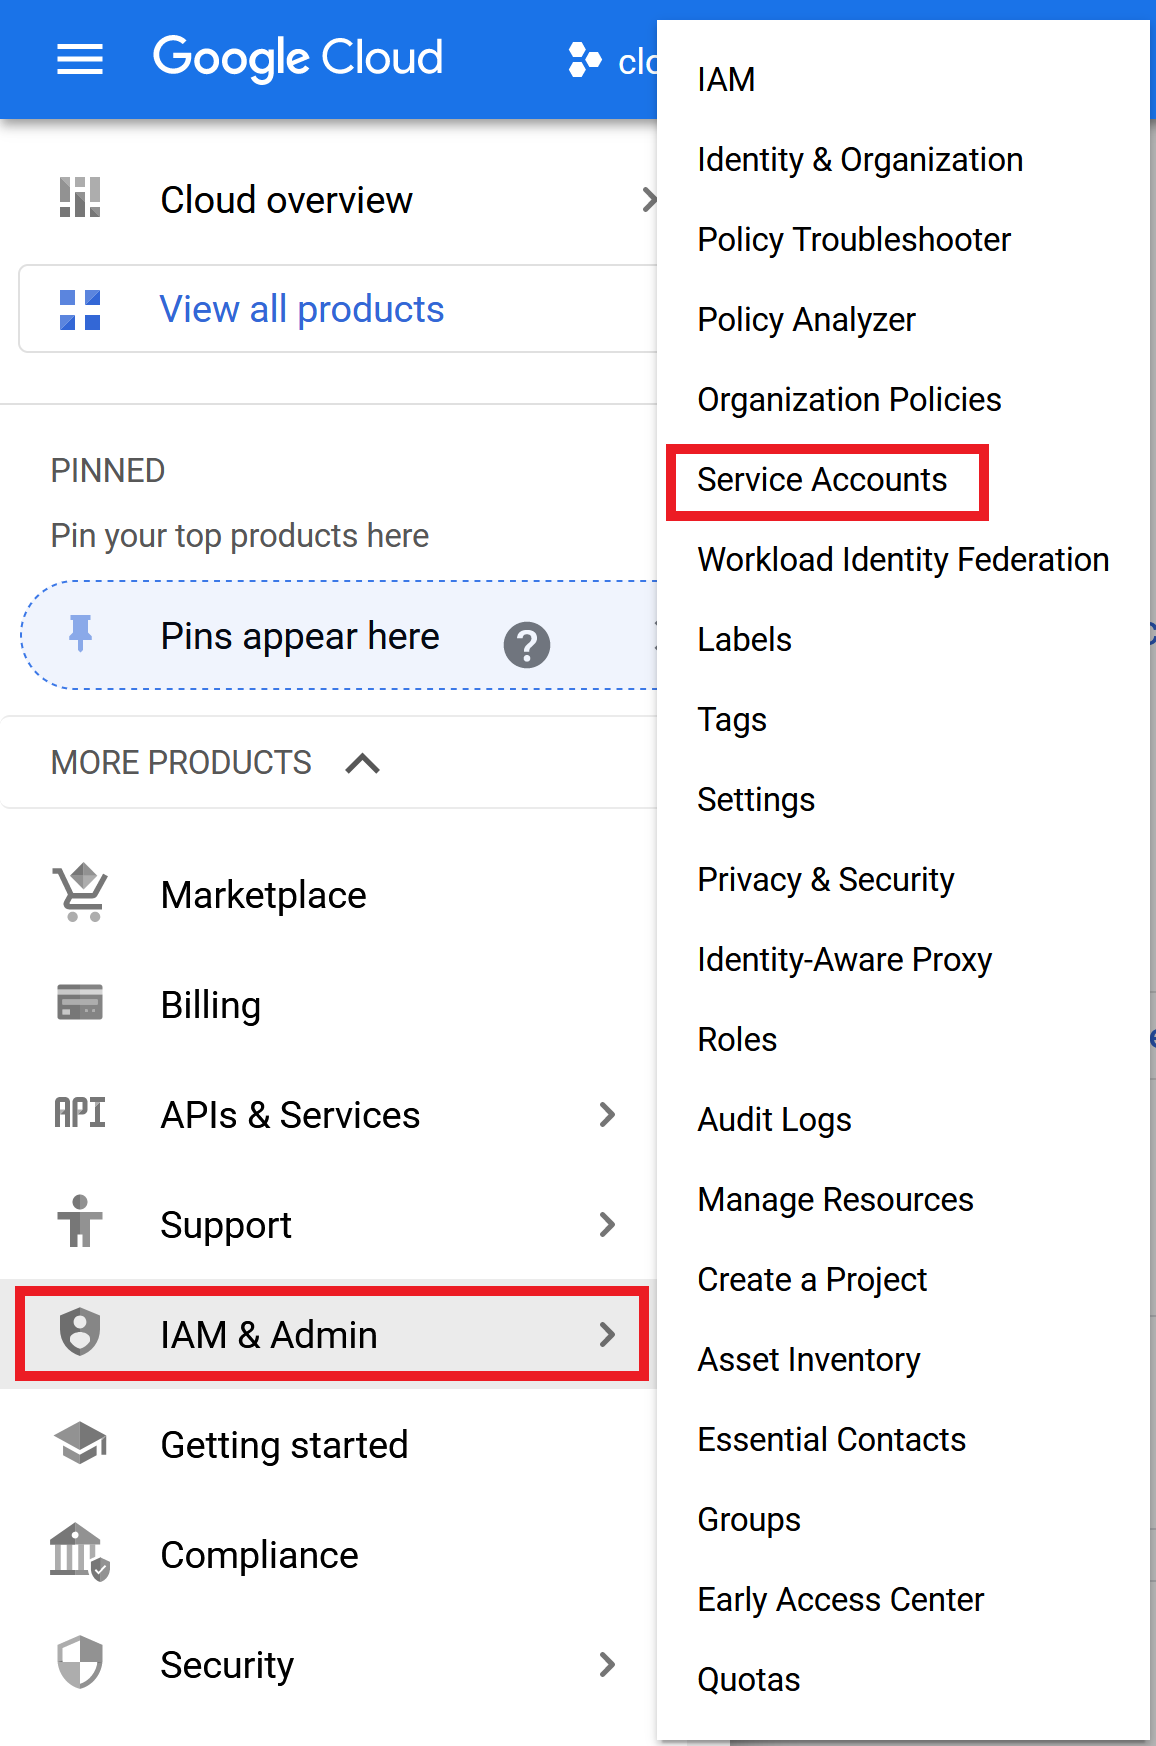Choose Roles in the IAM submenu

coord(737,1040)
